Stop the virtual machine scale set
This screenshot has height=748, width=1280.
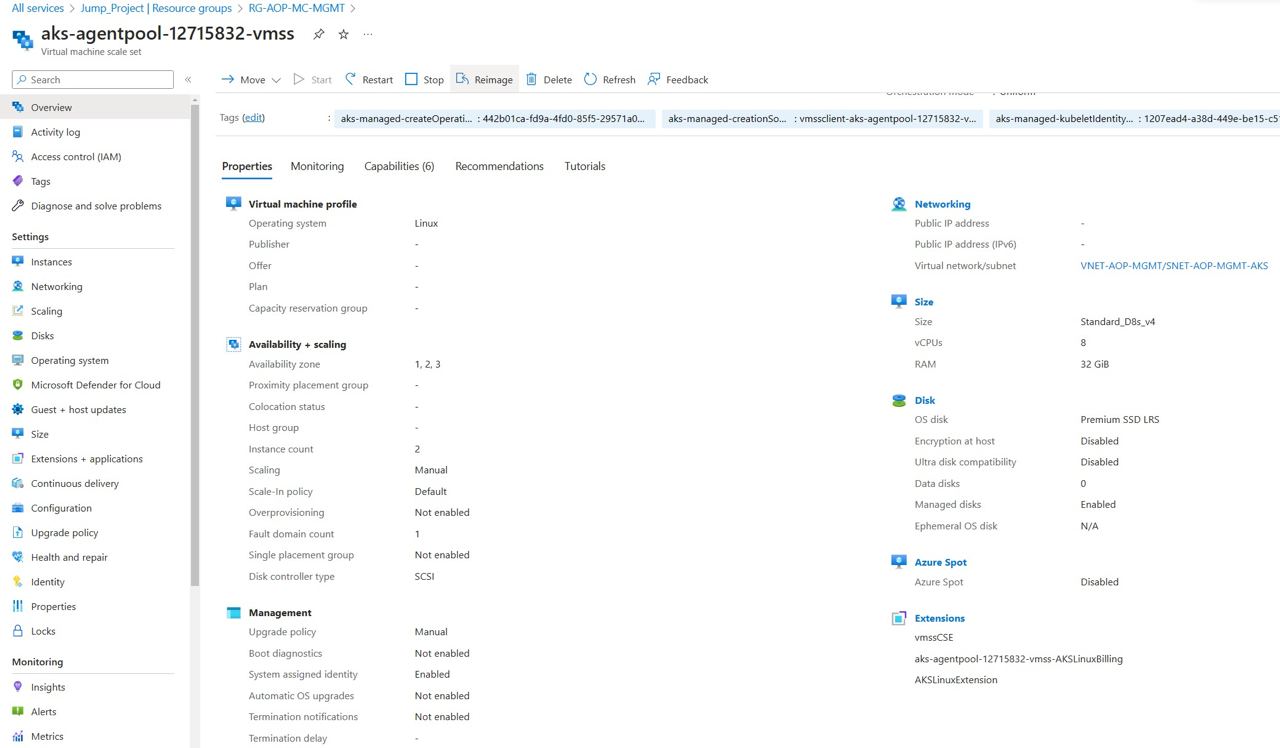tap(424, 80)
